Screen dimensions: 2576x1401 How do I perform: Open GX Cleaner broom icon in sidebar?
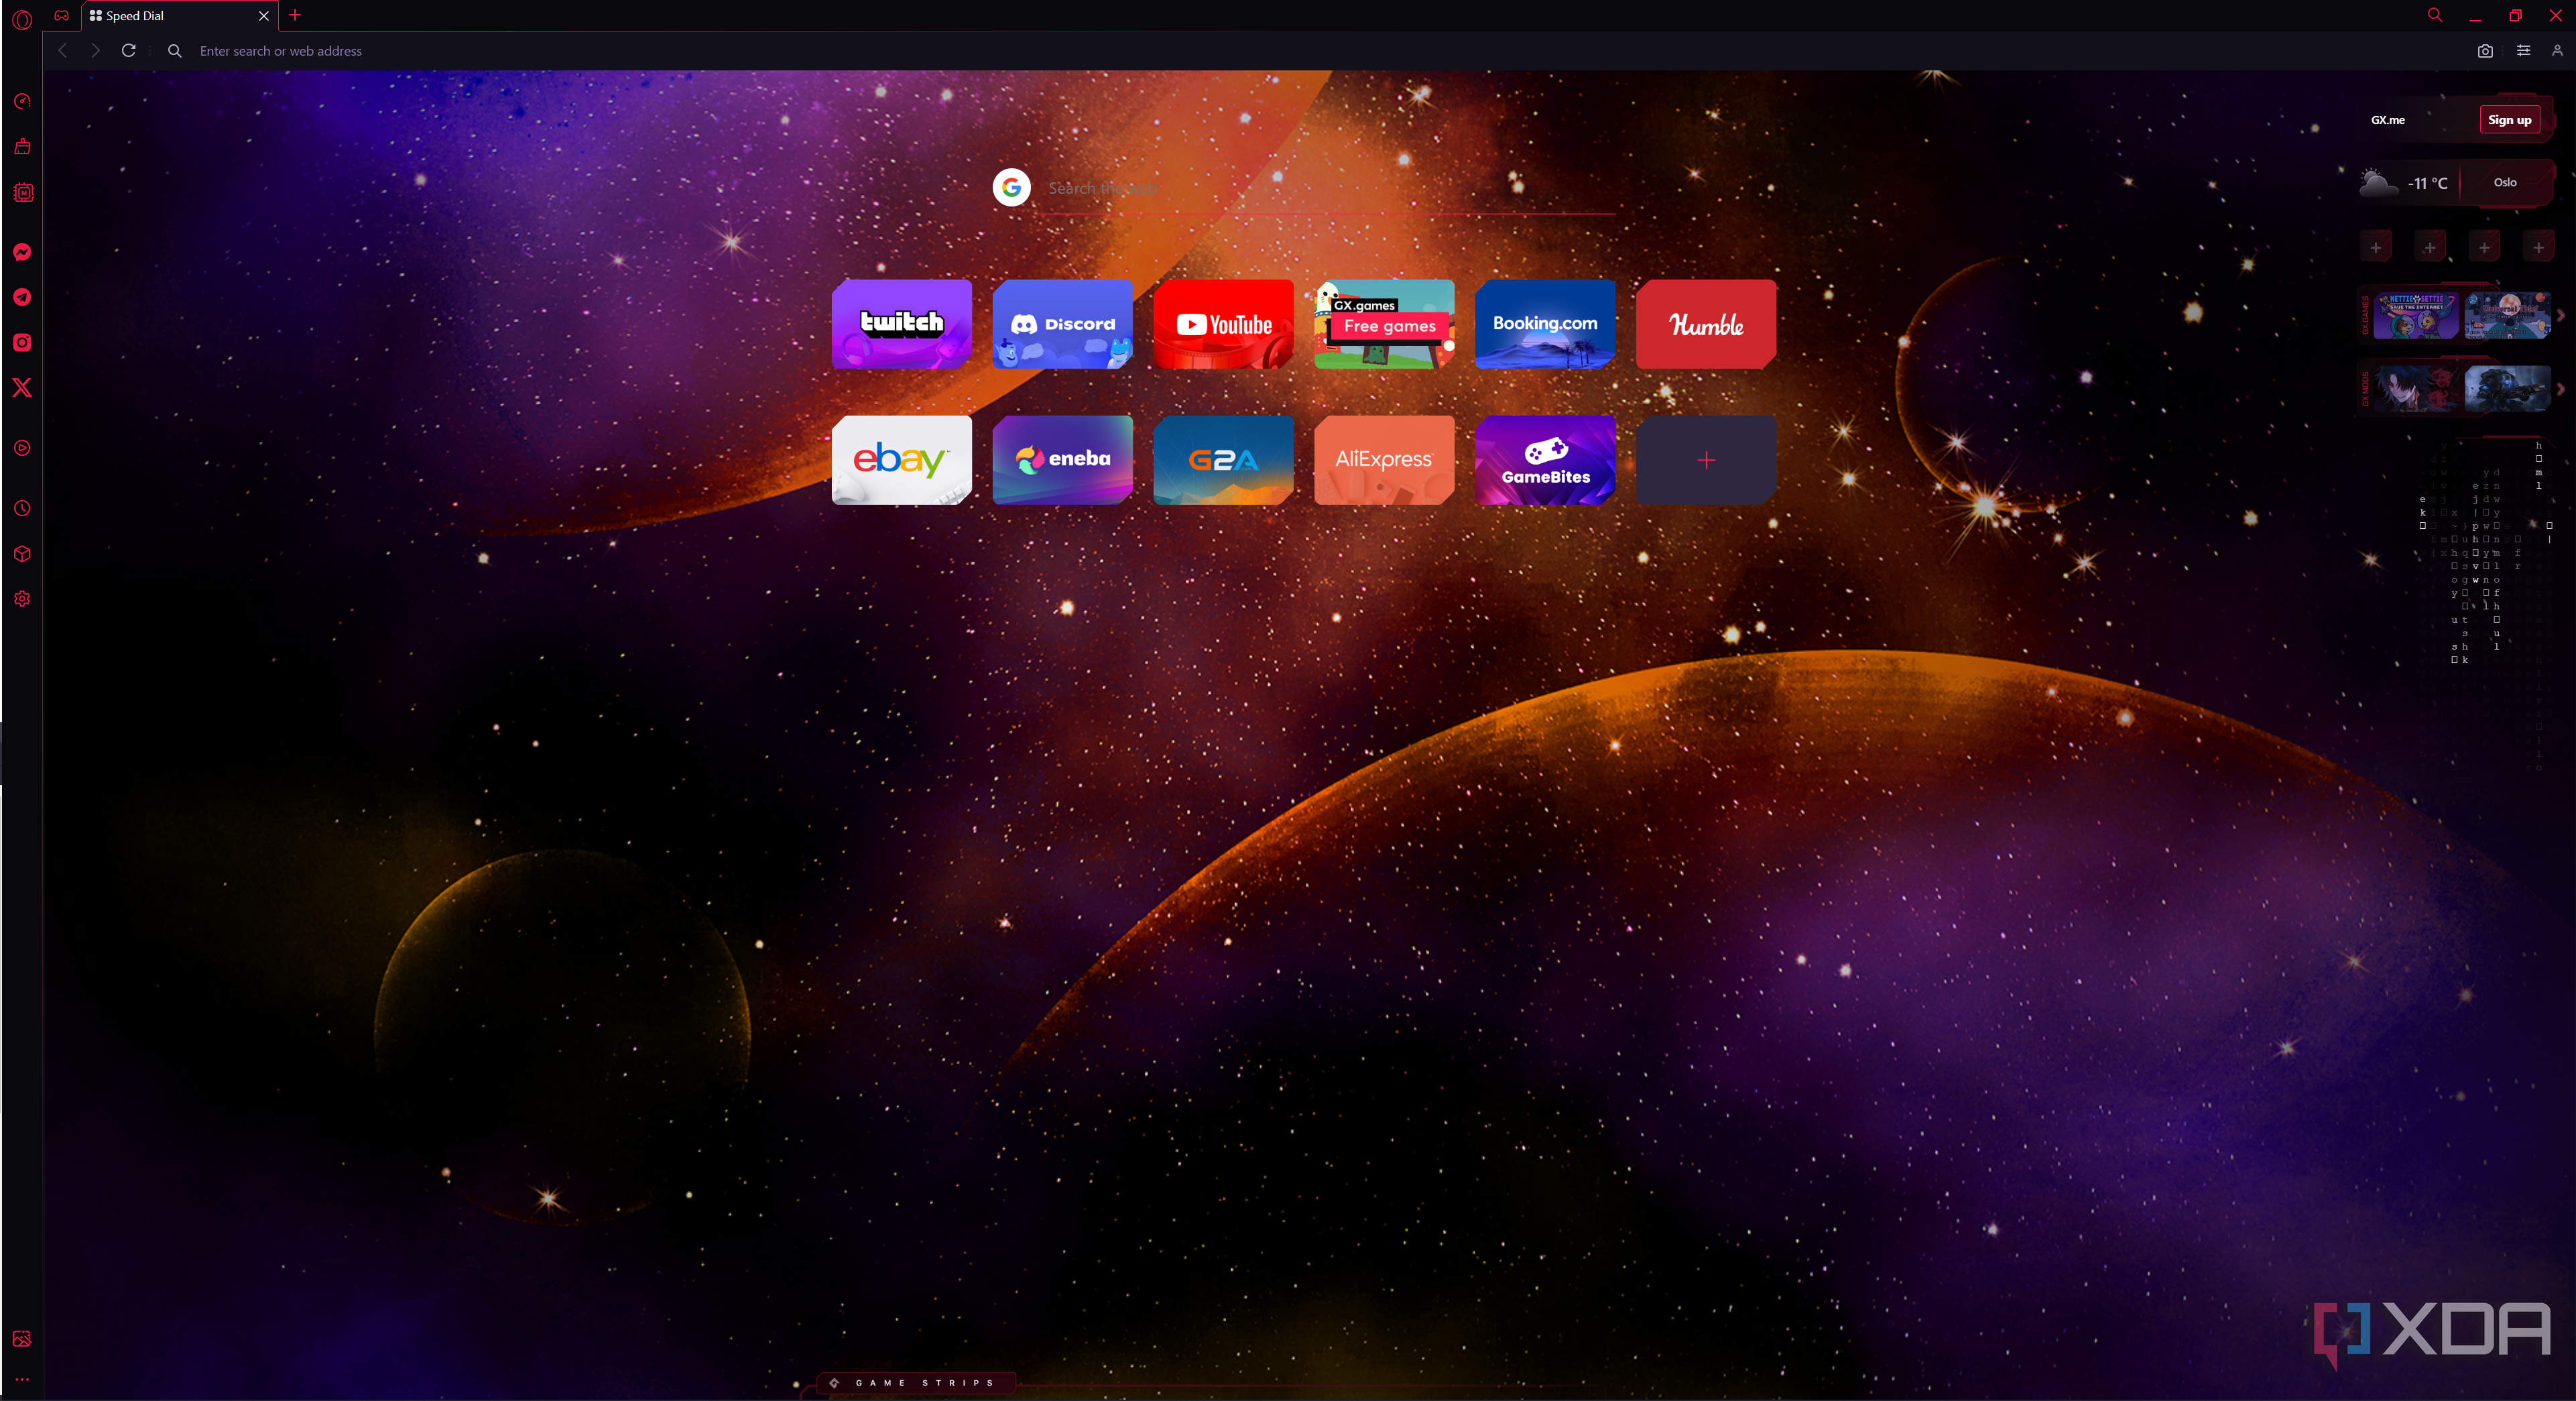[22, 146]
